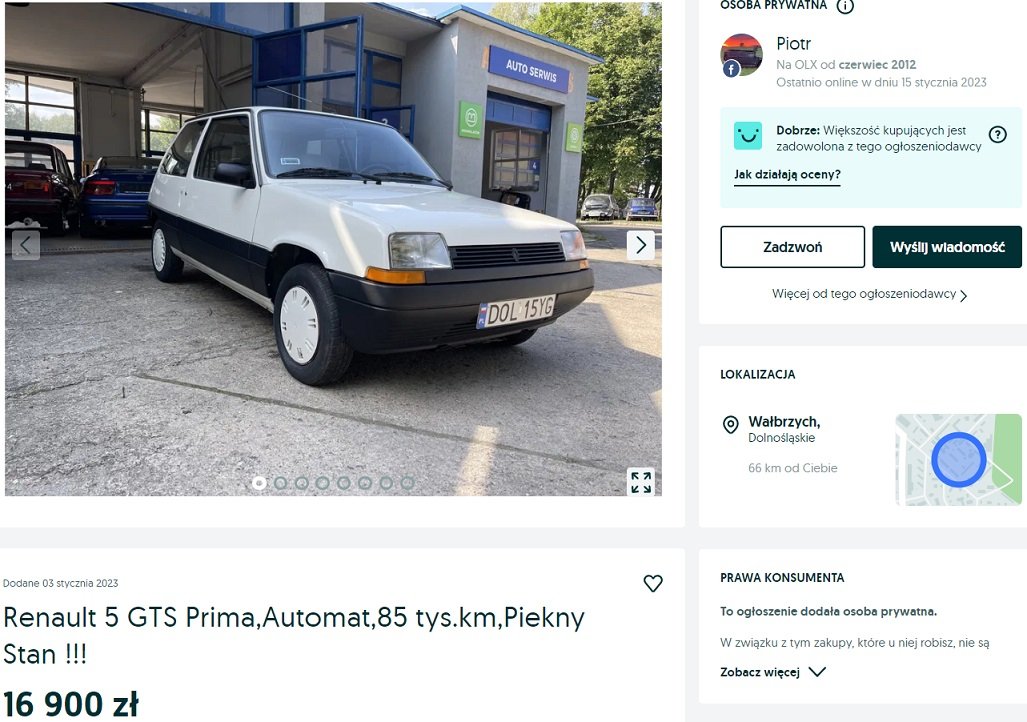Image resolution: width=1027 pixels, height=722 pixels.
Task: Click the main Renault 5 photo
Action: point(333,248)
